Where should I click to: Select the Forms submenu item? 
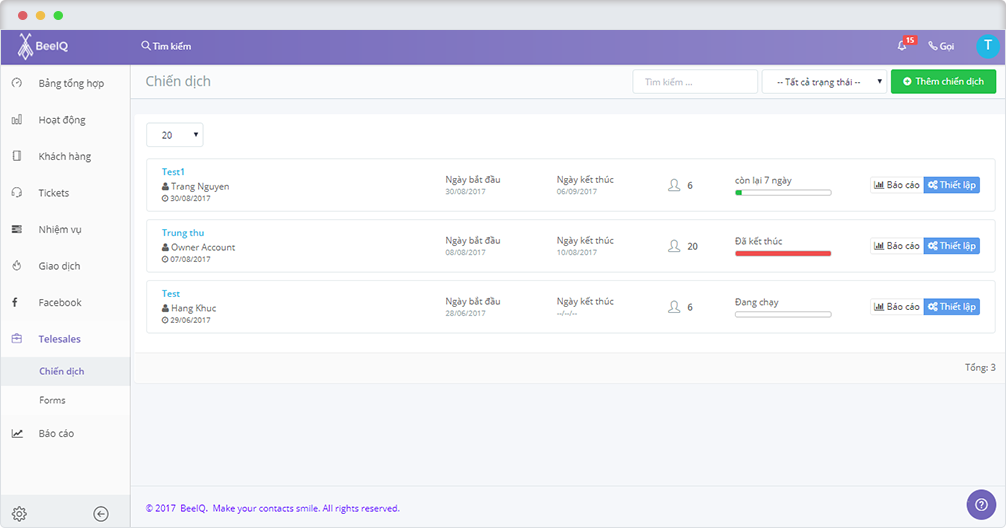(x=52, y=400)
